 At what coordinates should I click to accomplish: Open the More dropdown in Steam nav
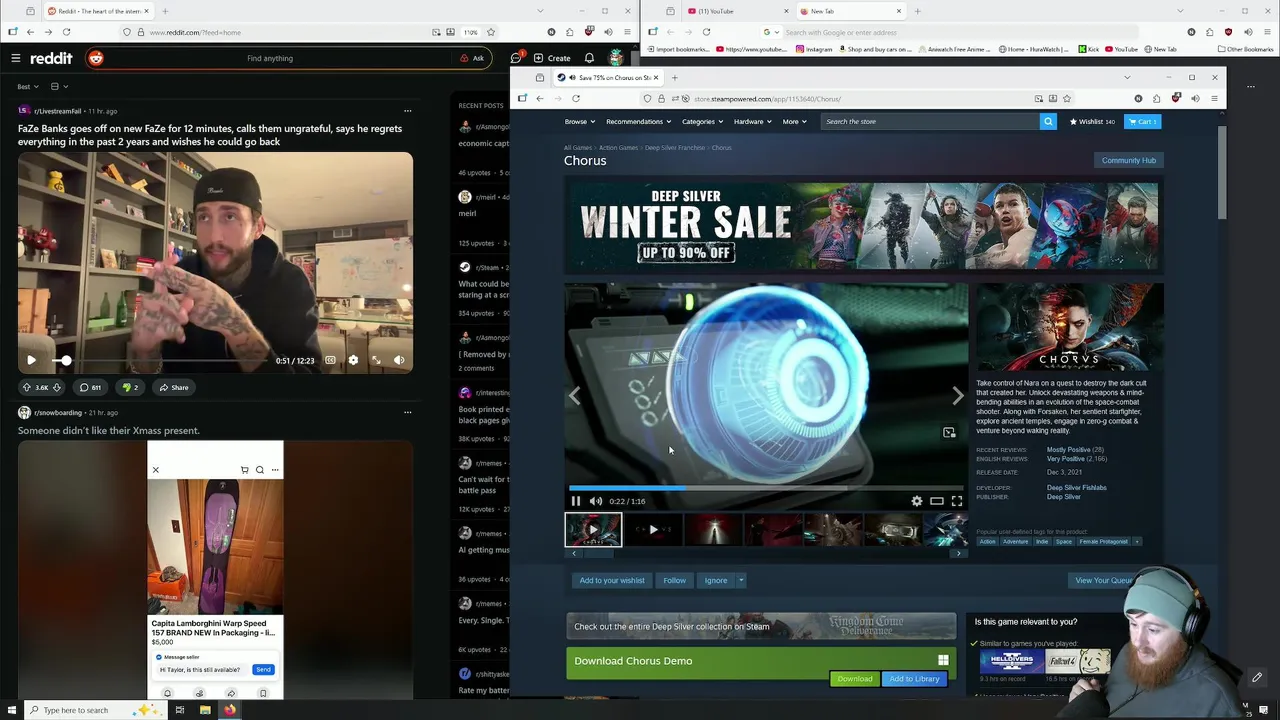[x=795, y=121]
